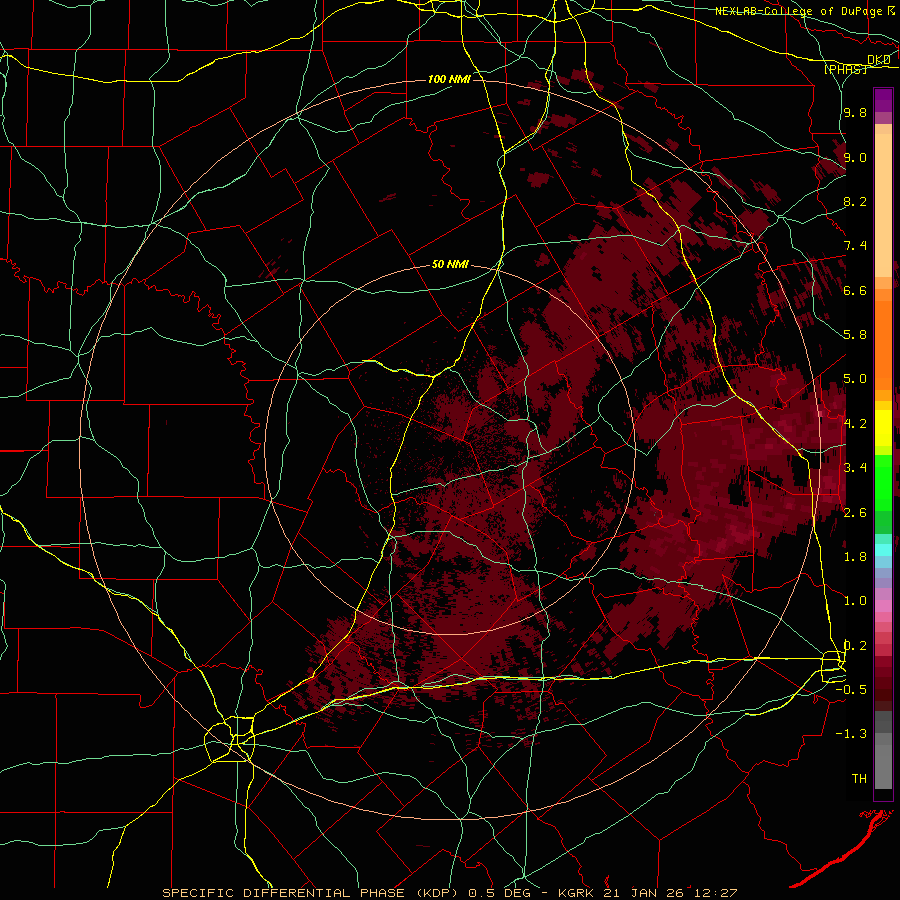Click the 3.4 value on color scale
900x900 pixels.
pyautogui.click(x=855, y=468)
